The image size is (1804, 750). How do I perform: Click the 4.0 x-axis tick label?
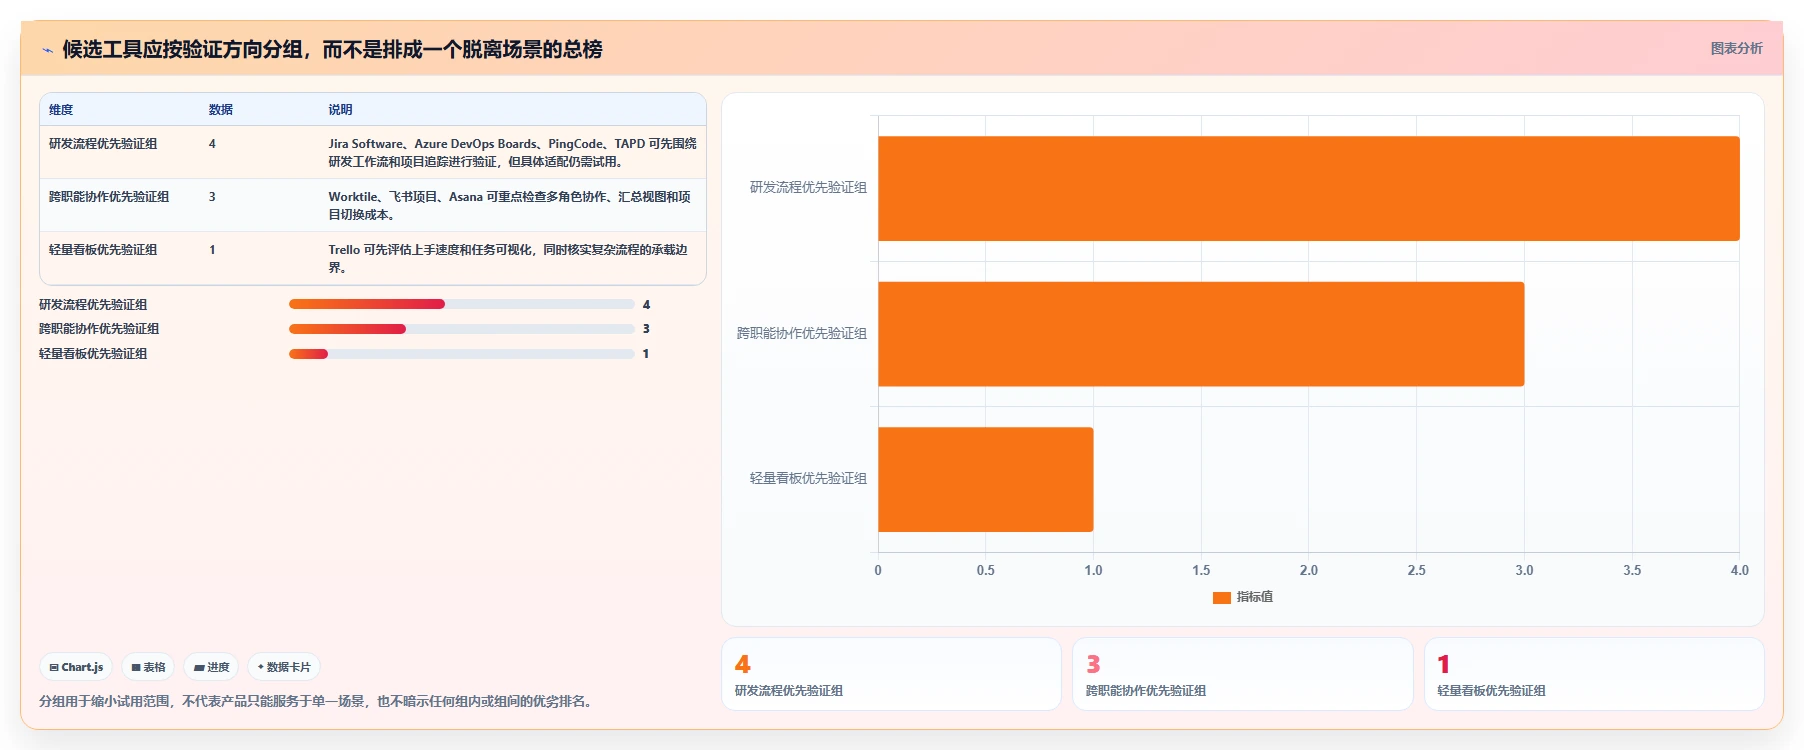tap(1739, 571)
